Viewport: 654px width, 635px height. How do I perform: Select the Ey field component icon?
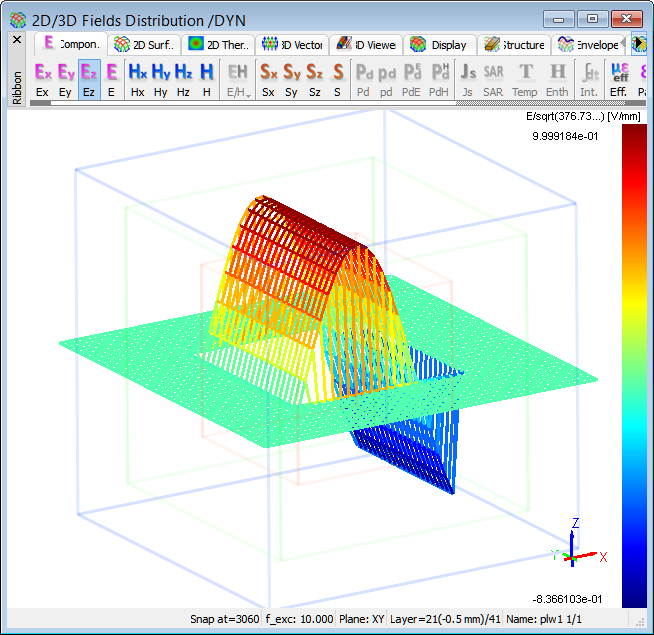coord(66,79)
